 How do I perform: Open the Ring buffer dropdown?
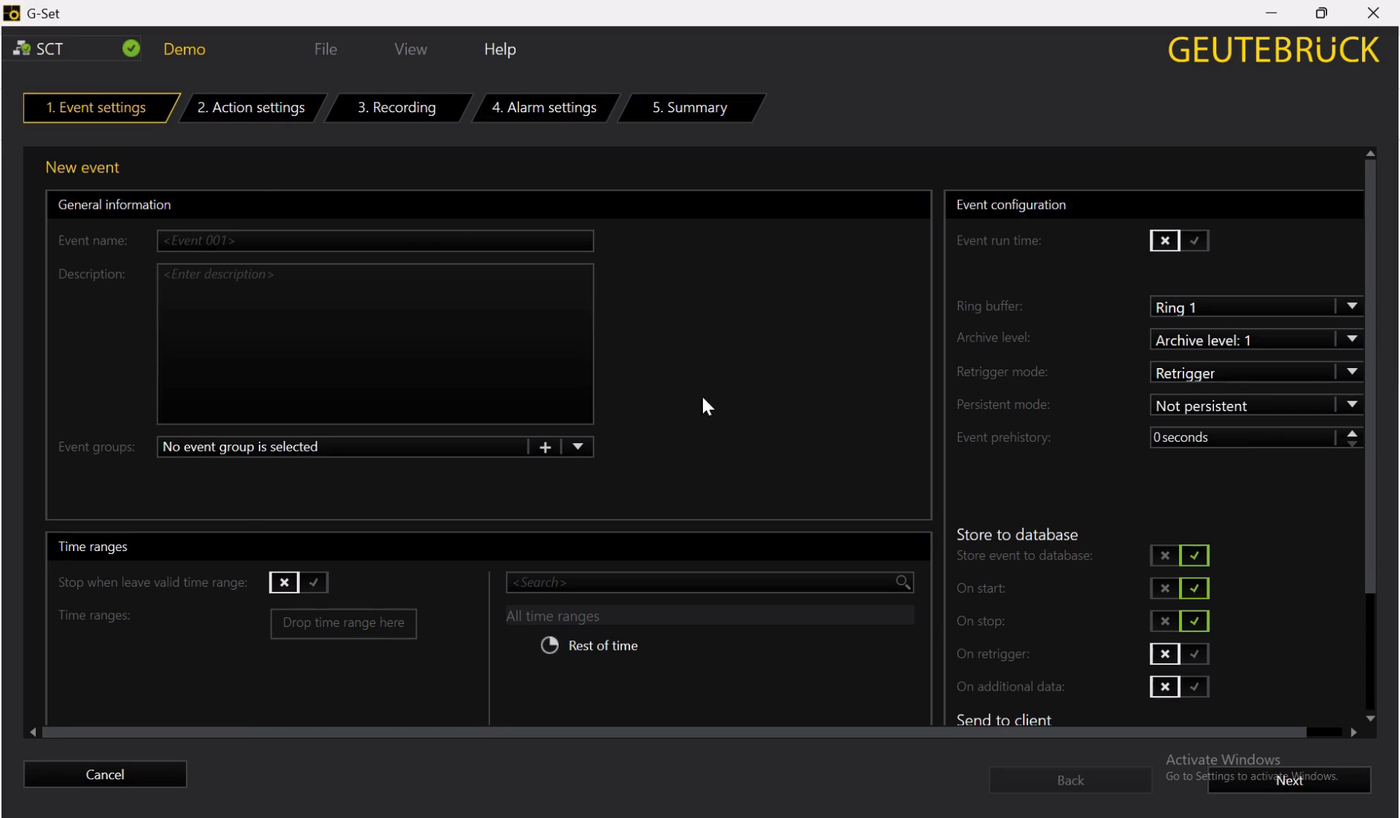1352,307
